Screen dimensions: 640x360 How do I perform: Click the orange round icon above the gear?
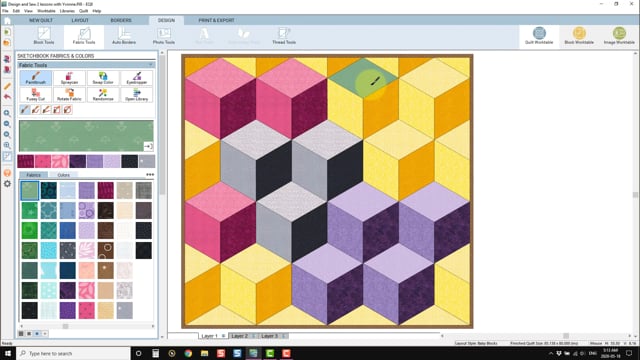pyautogui.click(x=7, y=173)
